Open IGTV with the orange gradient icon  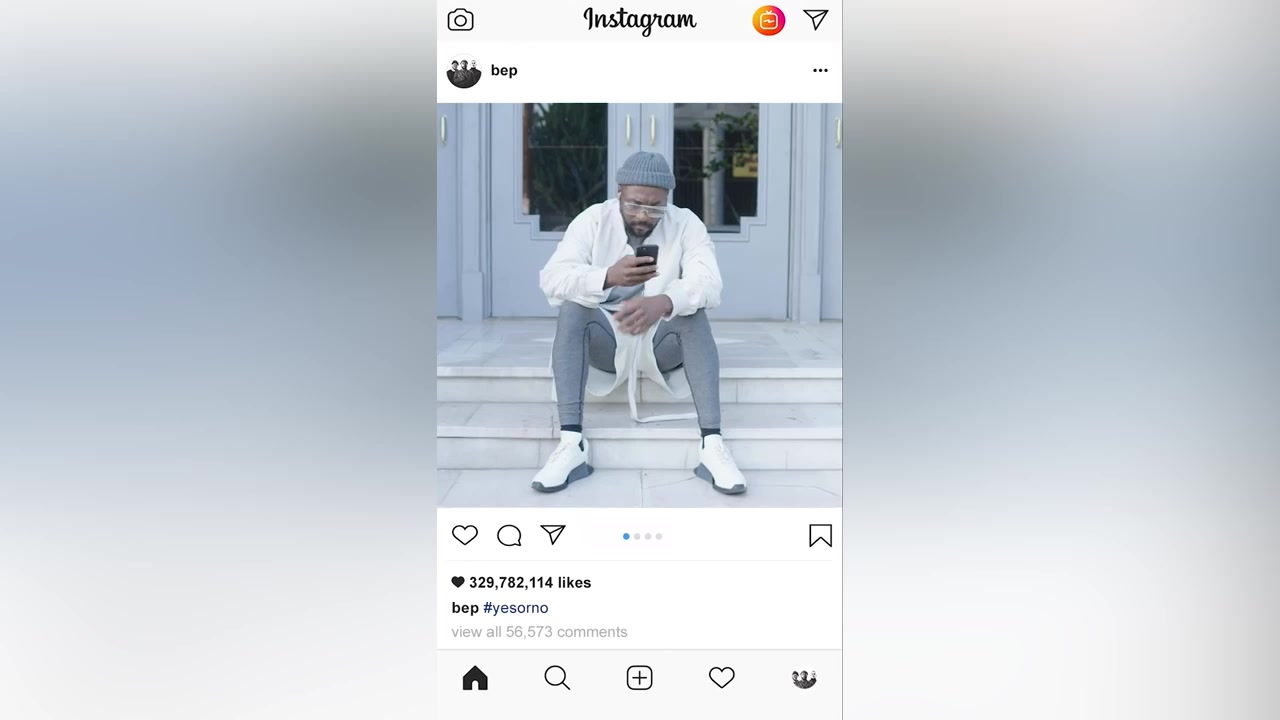click(769, 20)
